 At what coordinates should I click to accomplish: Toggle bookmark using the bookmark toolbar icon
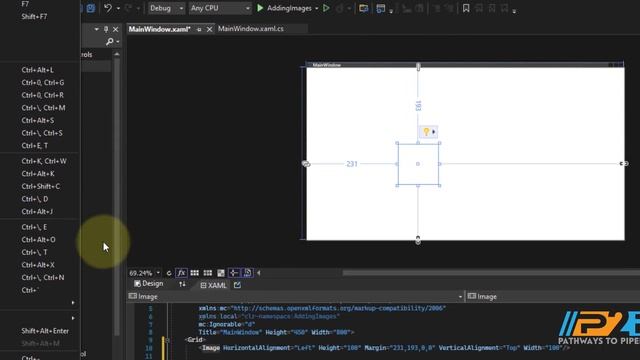coord(466,8)
